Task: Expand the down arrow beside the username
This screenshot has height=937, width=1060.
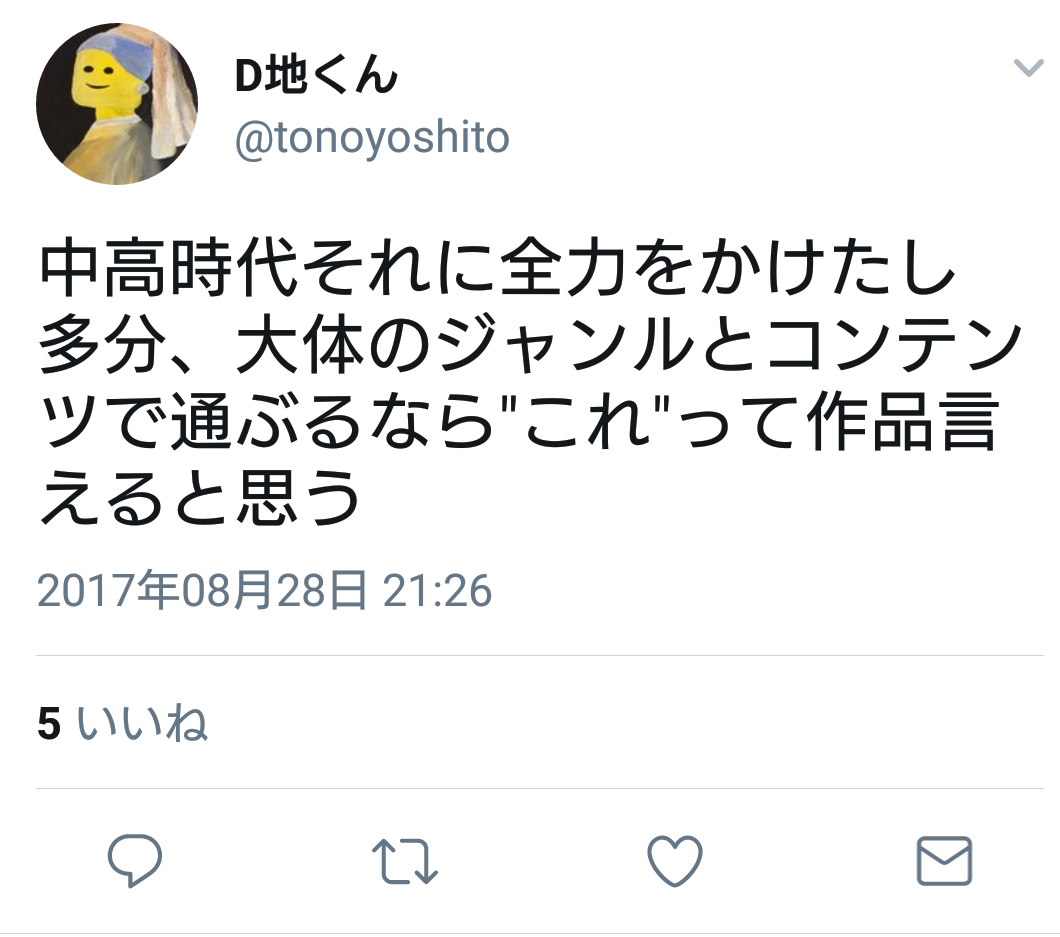Action: point(1028,68)
